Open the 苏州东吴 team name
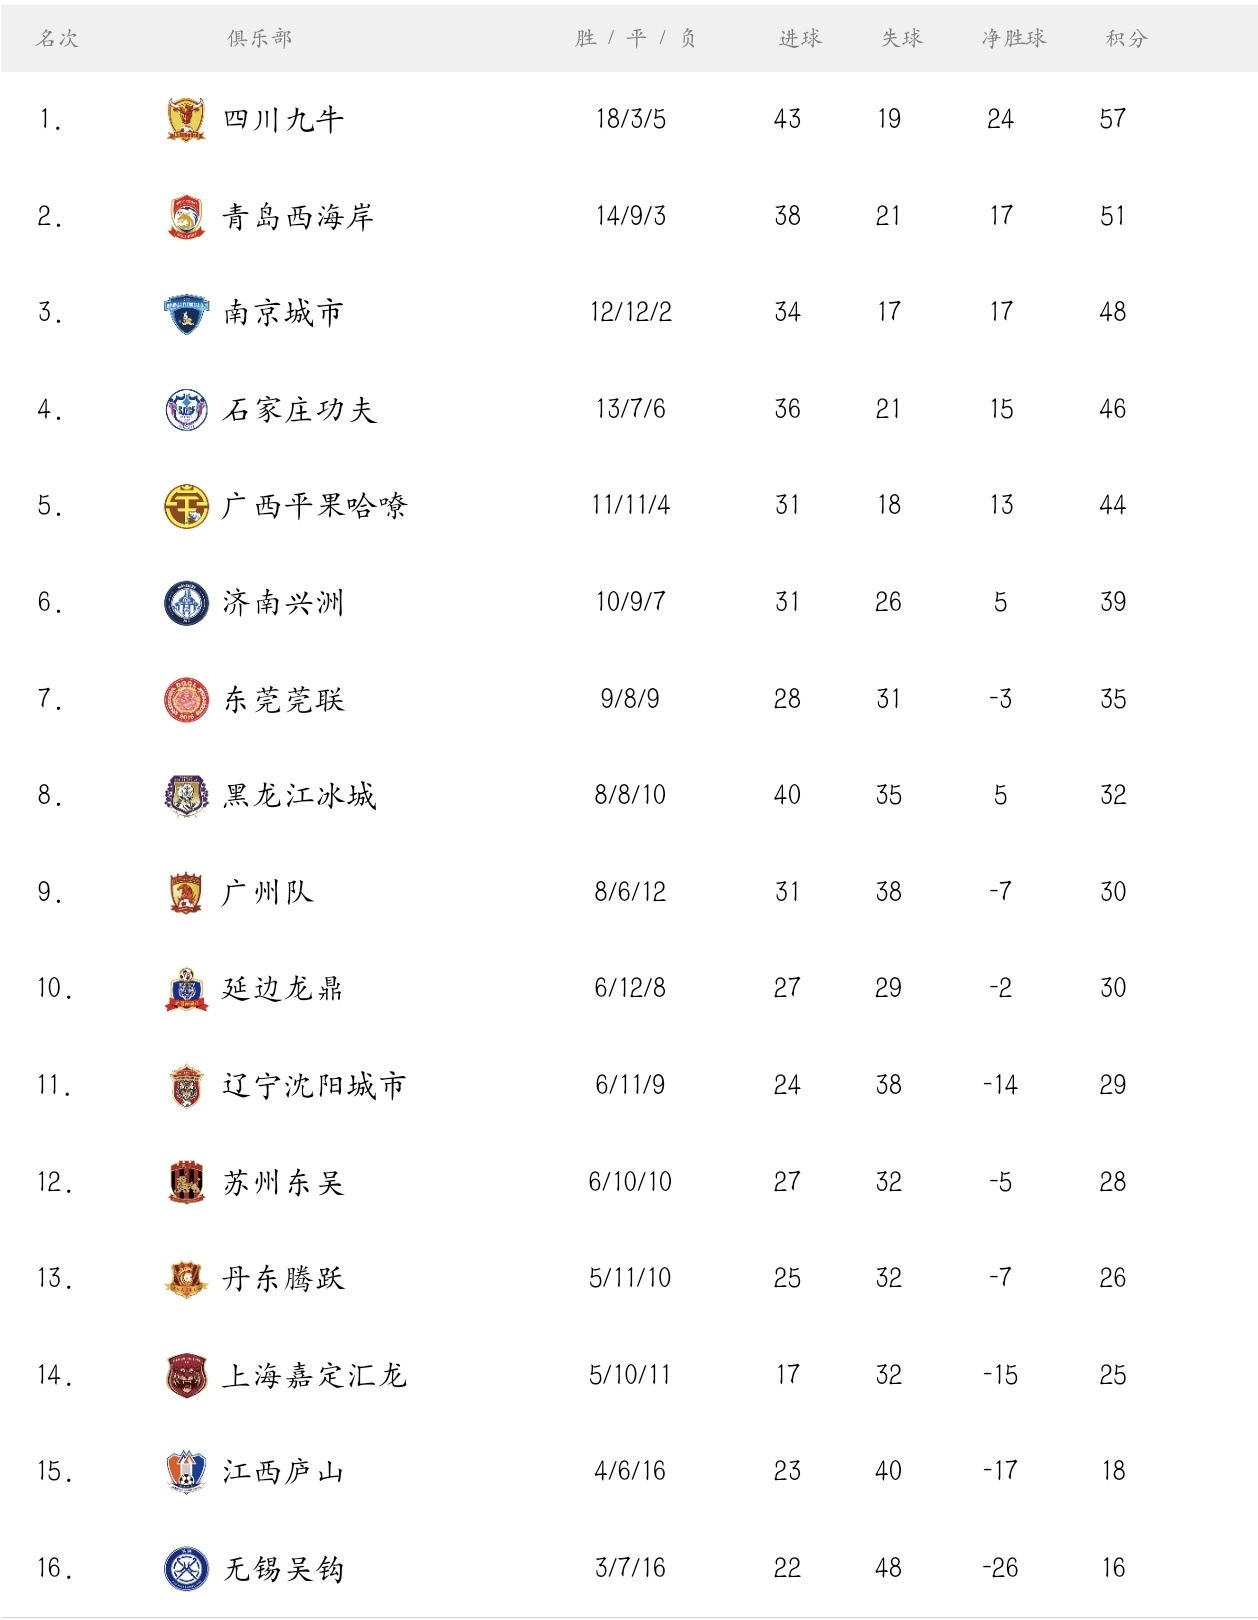This screenshot has width=1258, height=1620. point(284,1183)
